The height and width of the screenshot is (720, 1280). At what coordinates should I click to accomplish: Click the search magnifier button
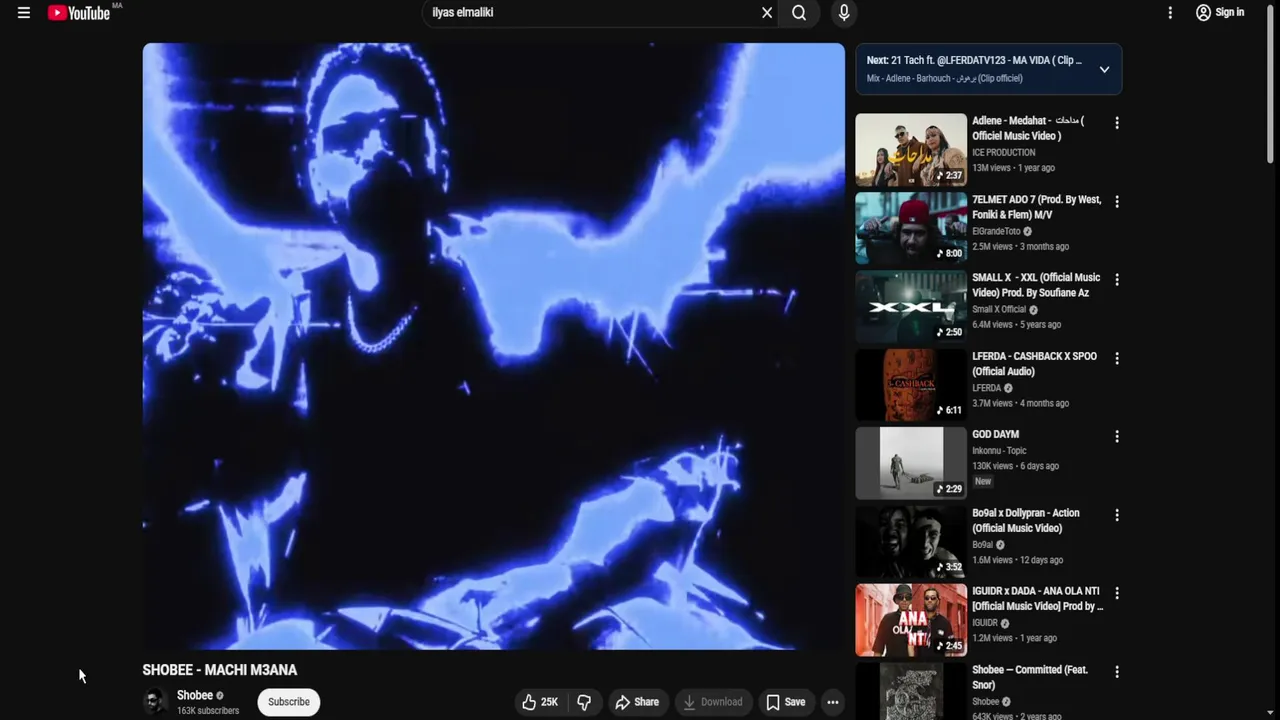point(799,13)
